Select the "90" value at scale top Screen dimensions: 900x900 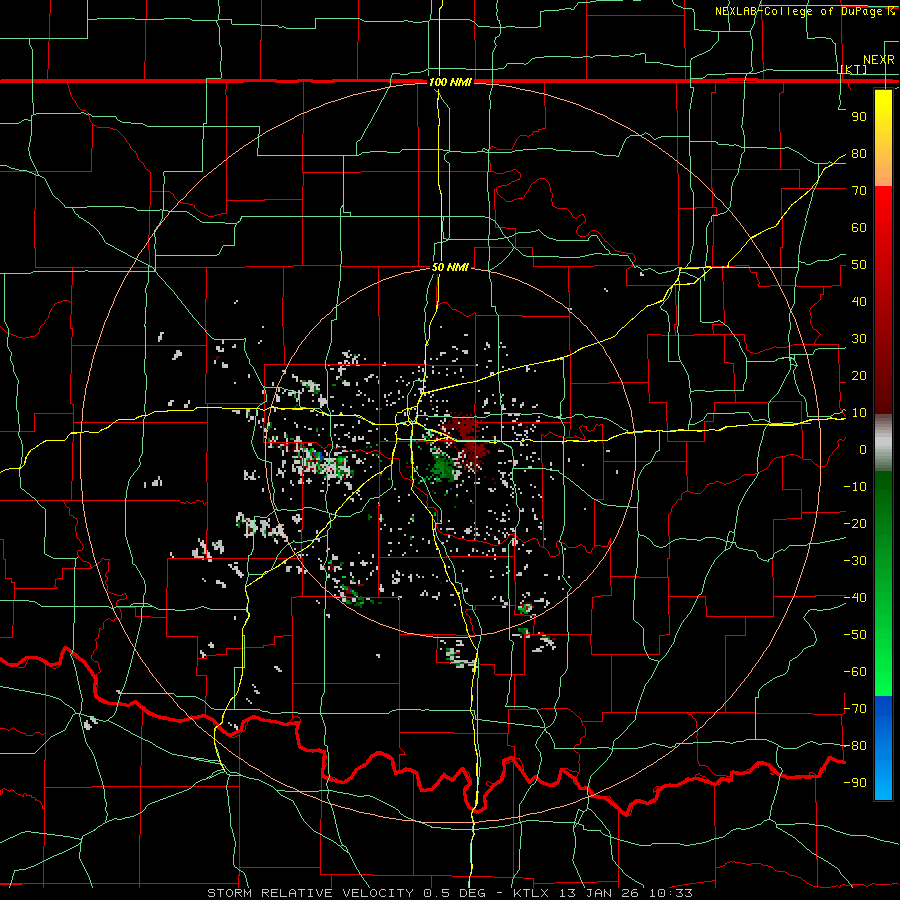859,117
